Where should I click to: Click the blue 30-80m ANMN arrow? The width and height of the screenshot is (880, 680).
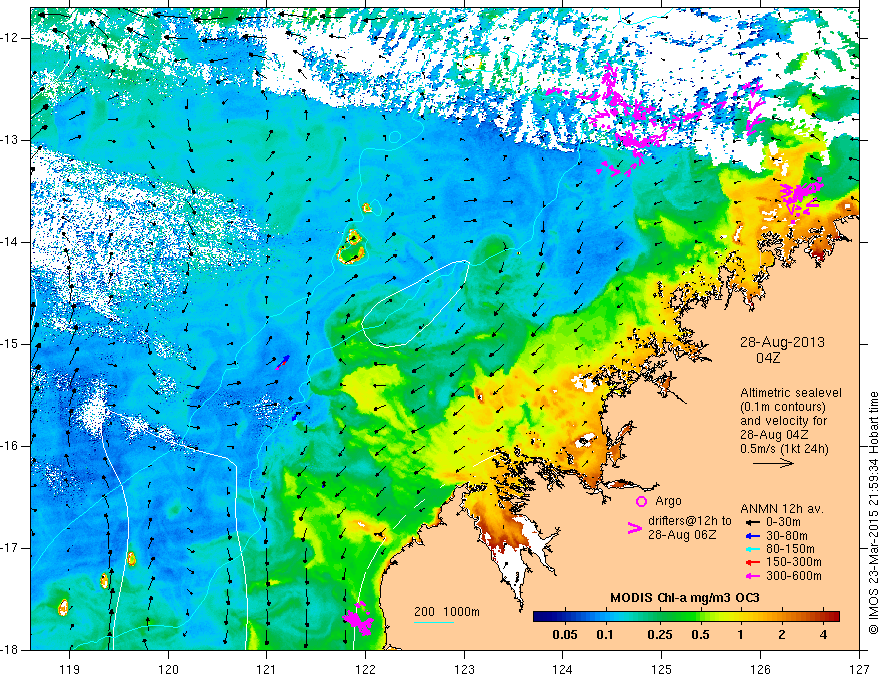pyautogui.click(x=752, y=536)
